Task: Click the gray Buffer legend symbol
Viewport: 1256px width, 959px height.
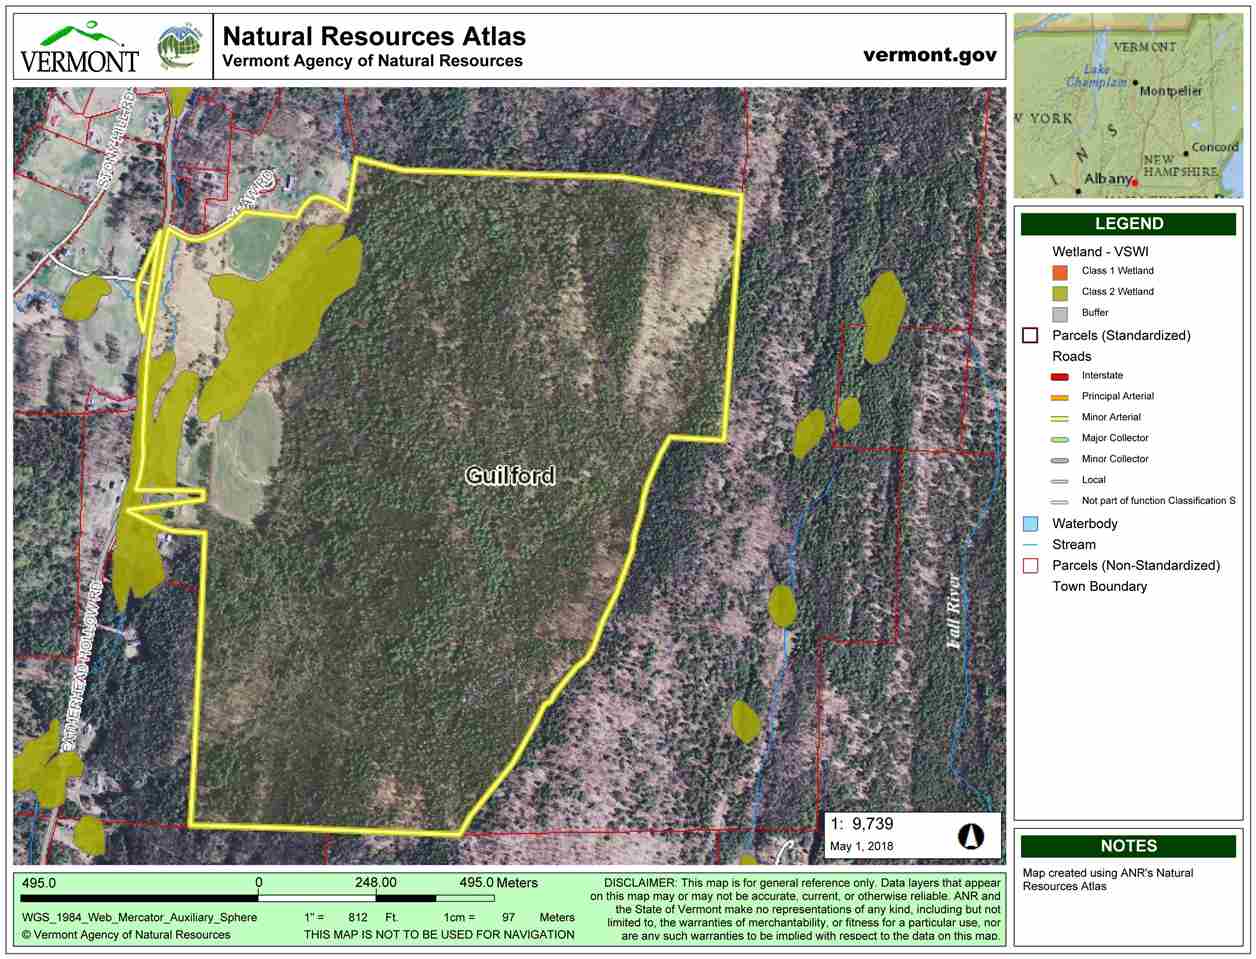Action: coord(1060,314)
